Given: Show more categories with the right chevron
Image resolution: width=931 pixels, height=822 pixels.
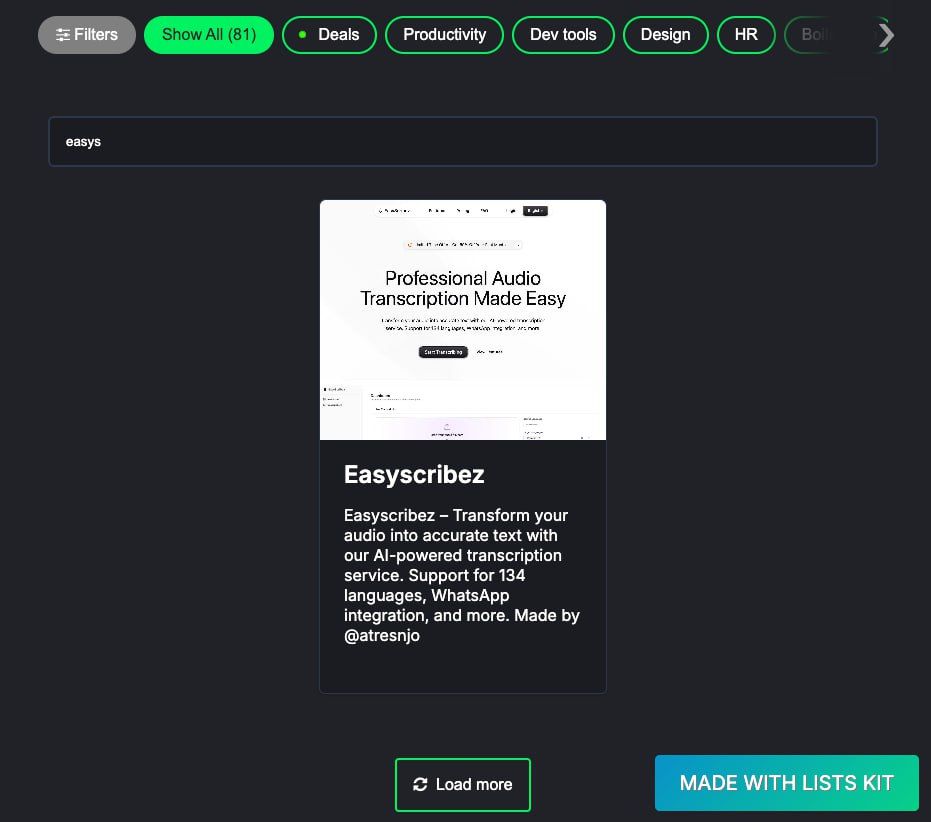Looking at the screenshot, I should [886, 35].
